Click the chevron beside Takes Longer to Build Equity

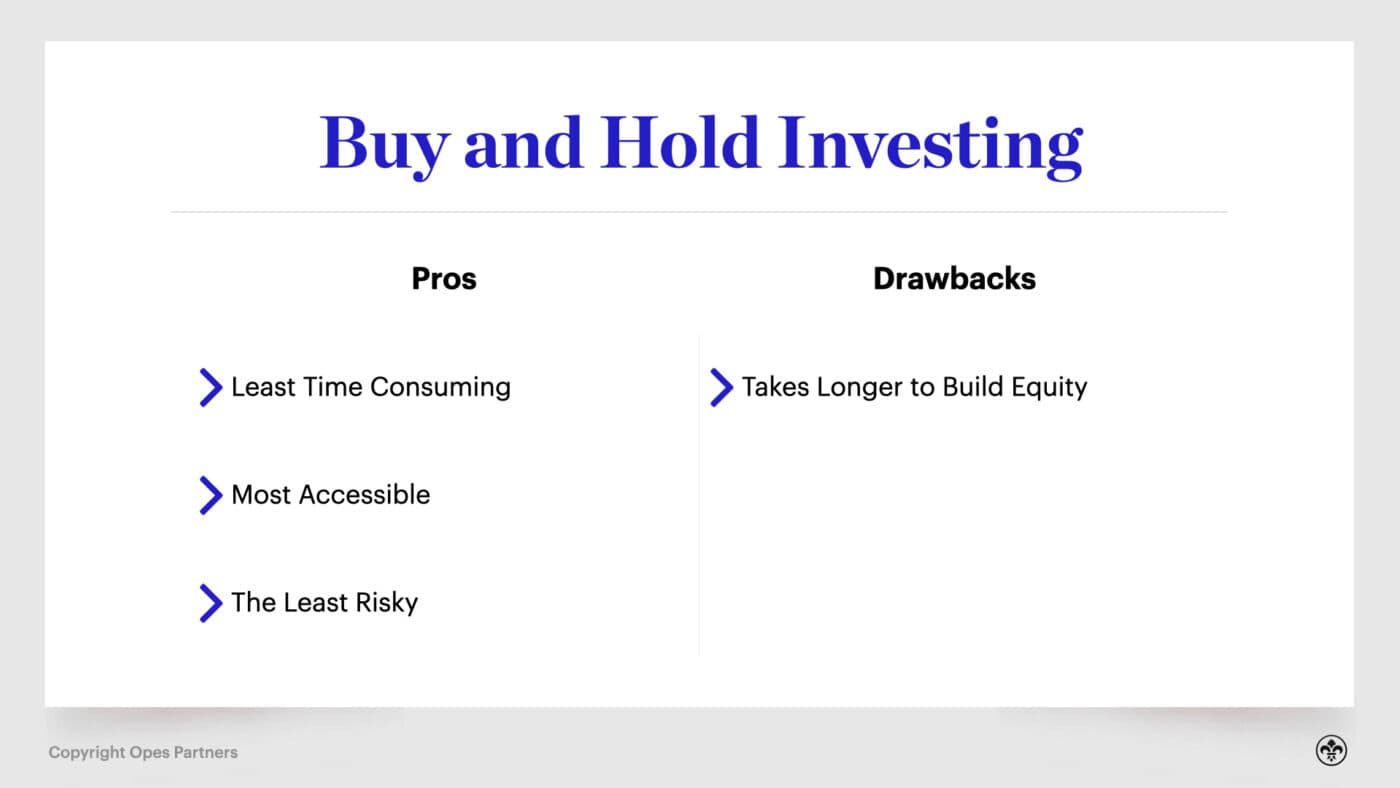coord(721,387)
